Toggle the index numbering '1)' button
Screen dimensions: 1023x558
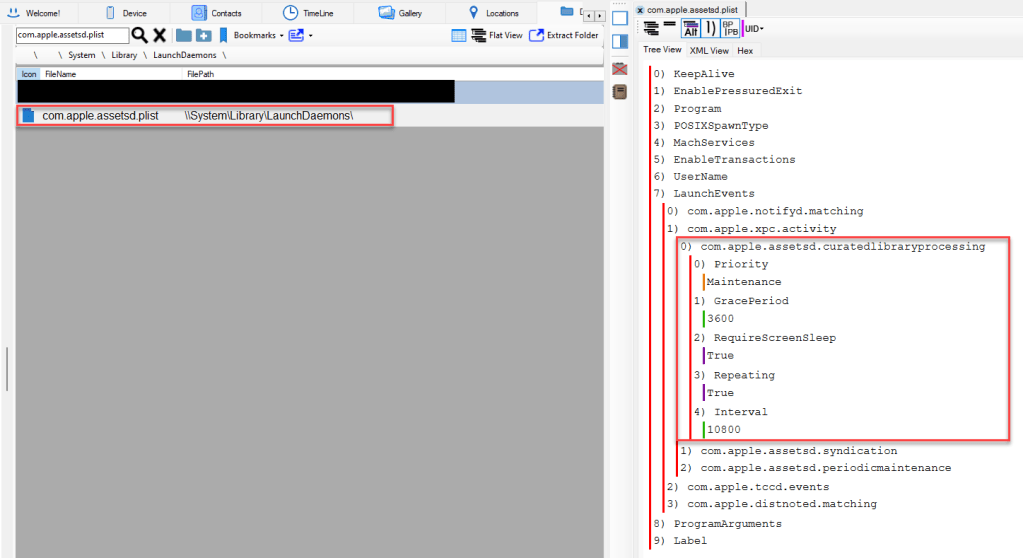coord(710,28)
